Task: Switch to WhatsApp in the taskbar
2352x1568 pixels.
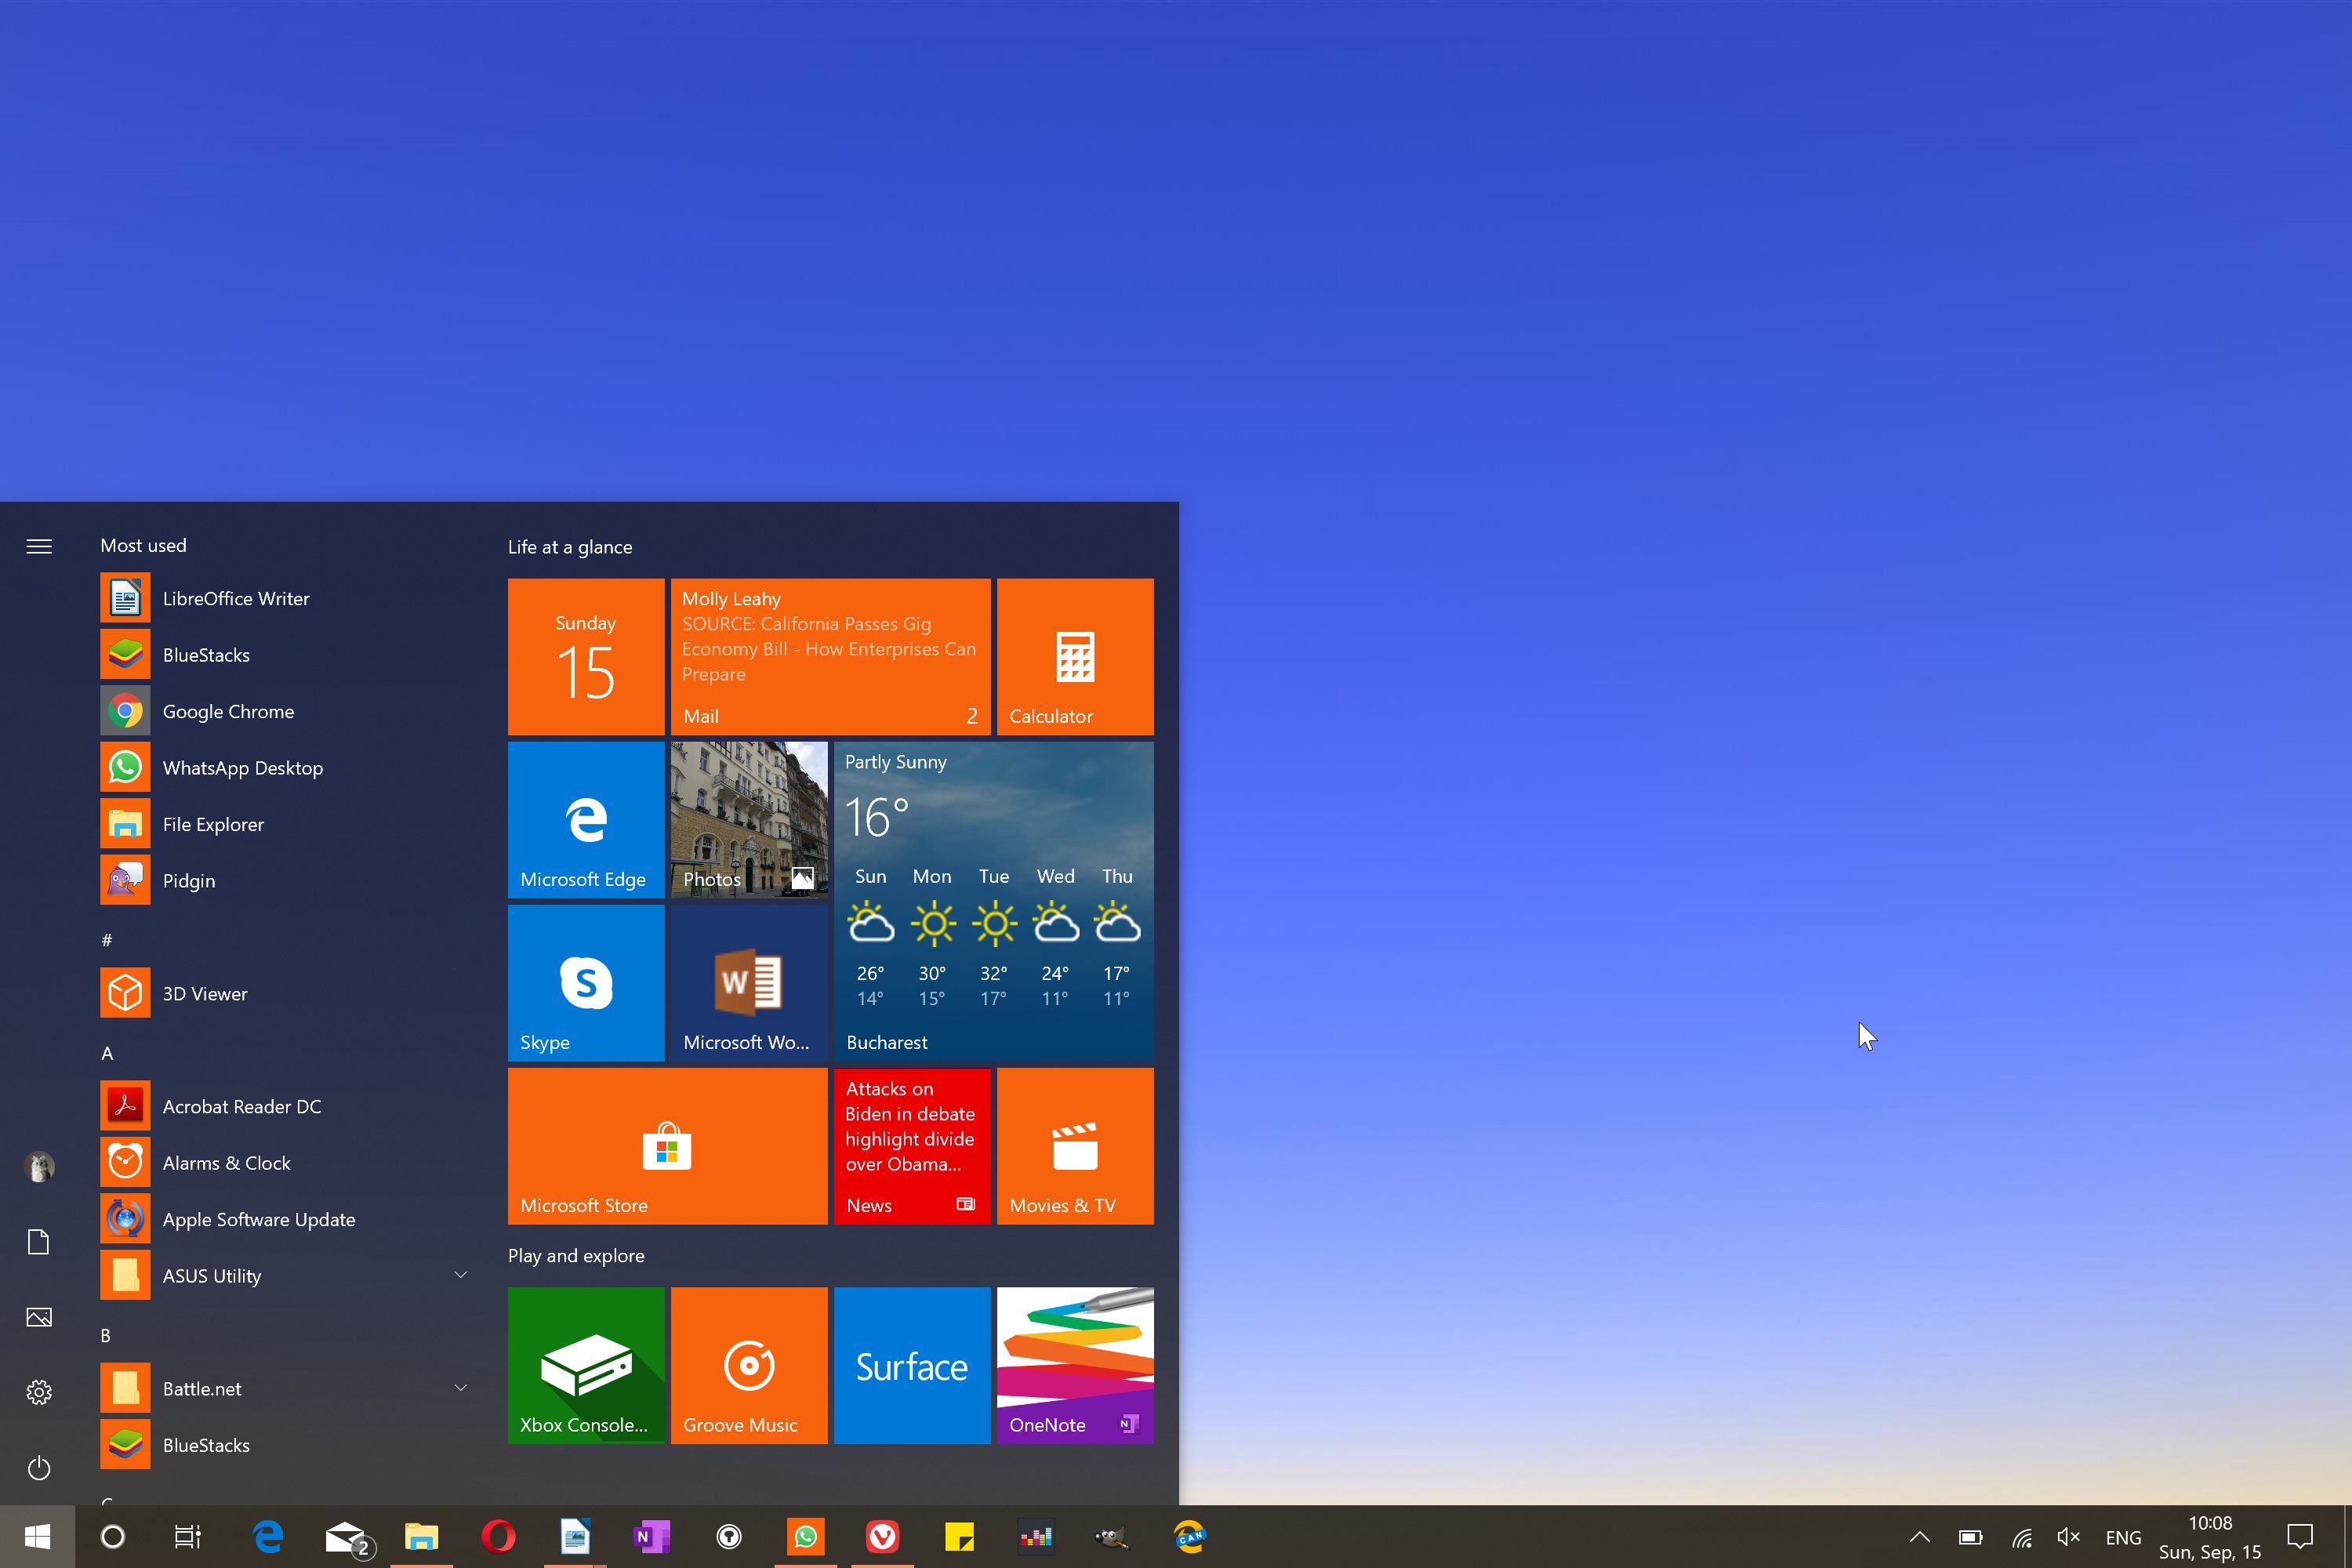Action: [x=806, y=1536]
